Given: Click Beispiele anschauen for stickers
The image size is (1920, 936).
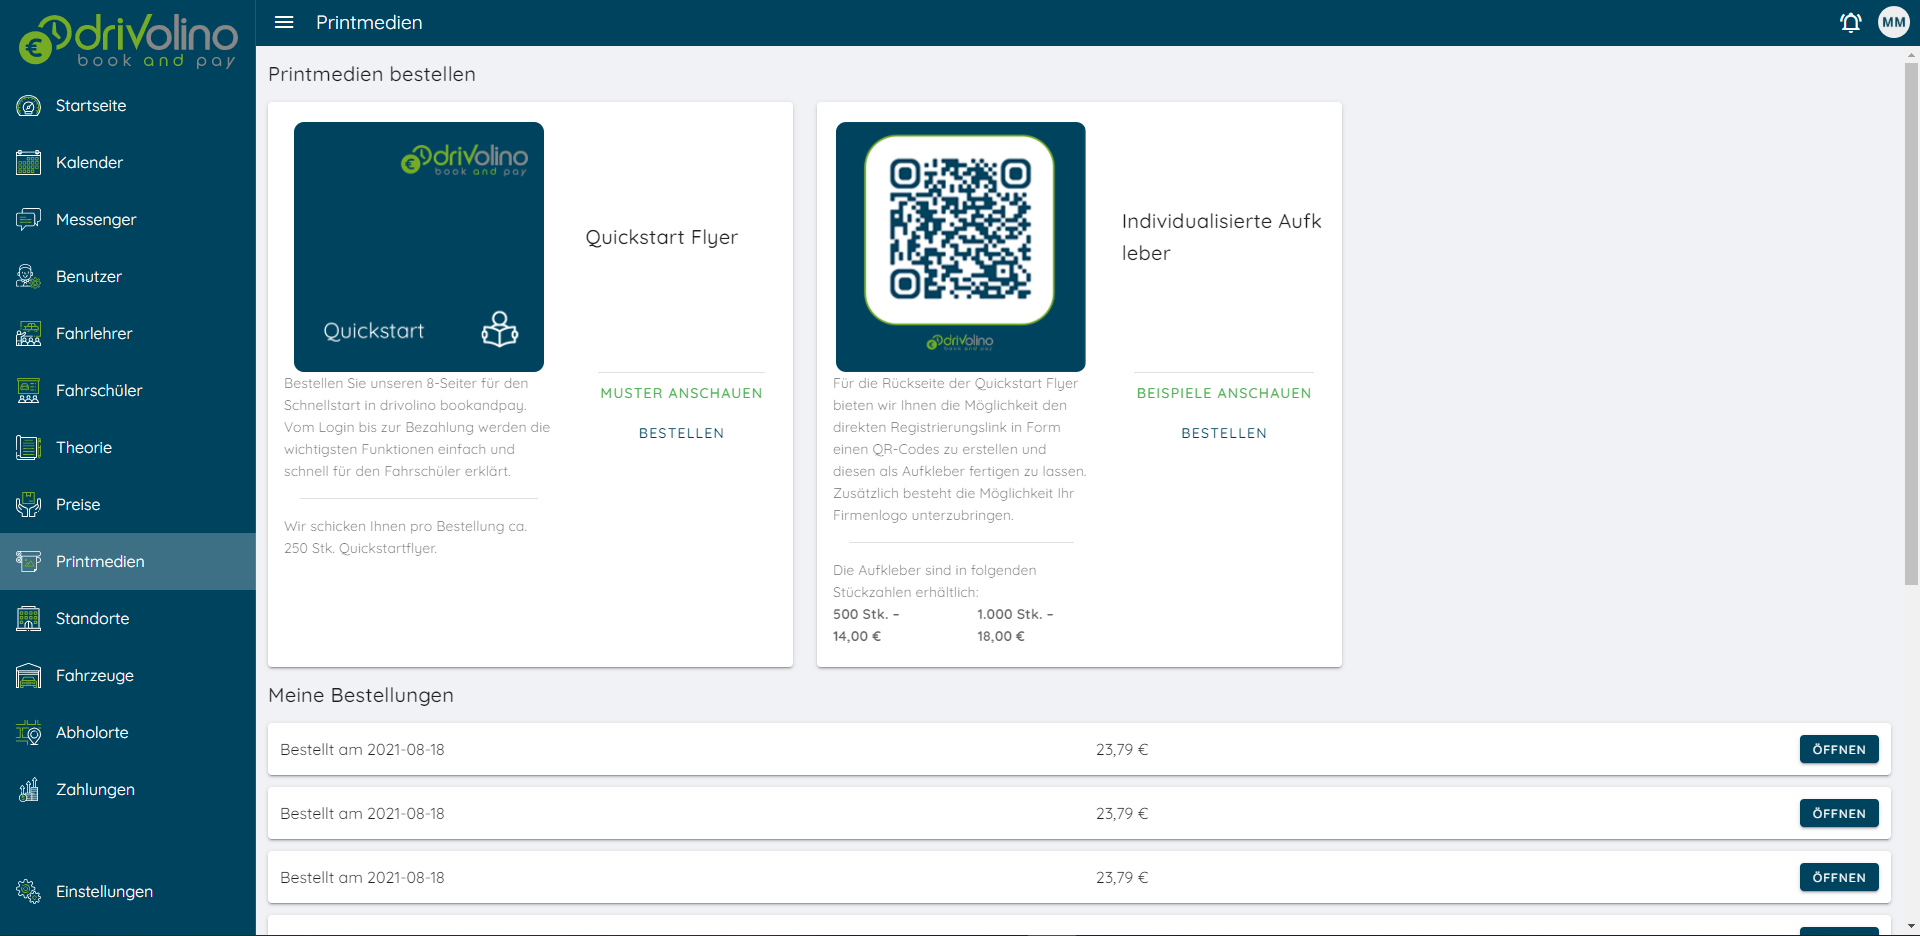Looking at the screenshot, I should coord(1223,393).
